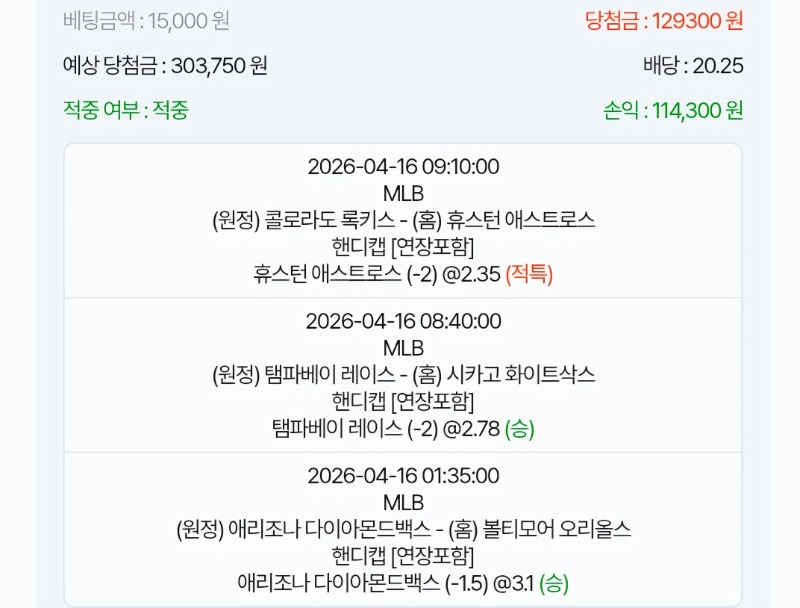The image size is (800, 608).
Task: Select the red 당첨금 129300 원 amount
Action: click(x=664, y=20)
